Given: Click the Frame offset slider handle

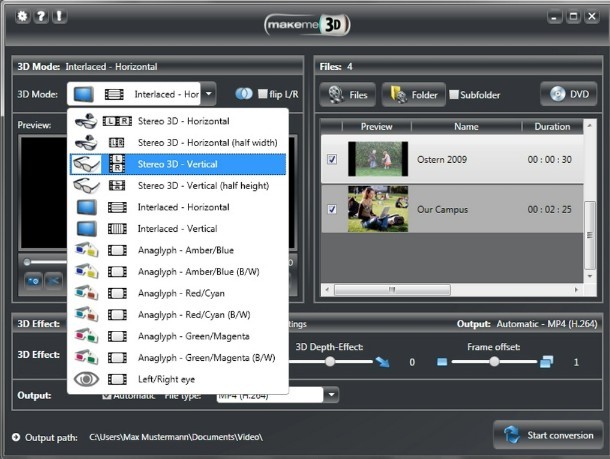Looking at the screenshot, I should click(494, 362).
